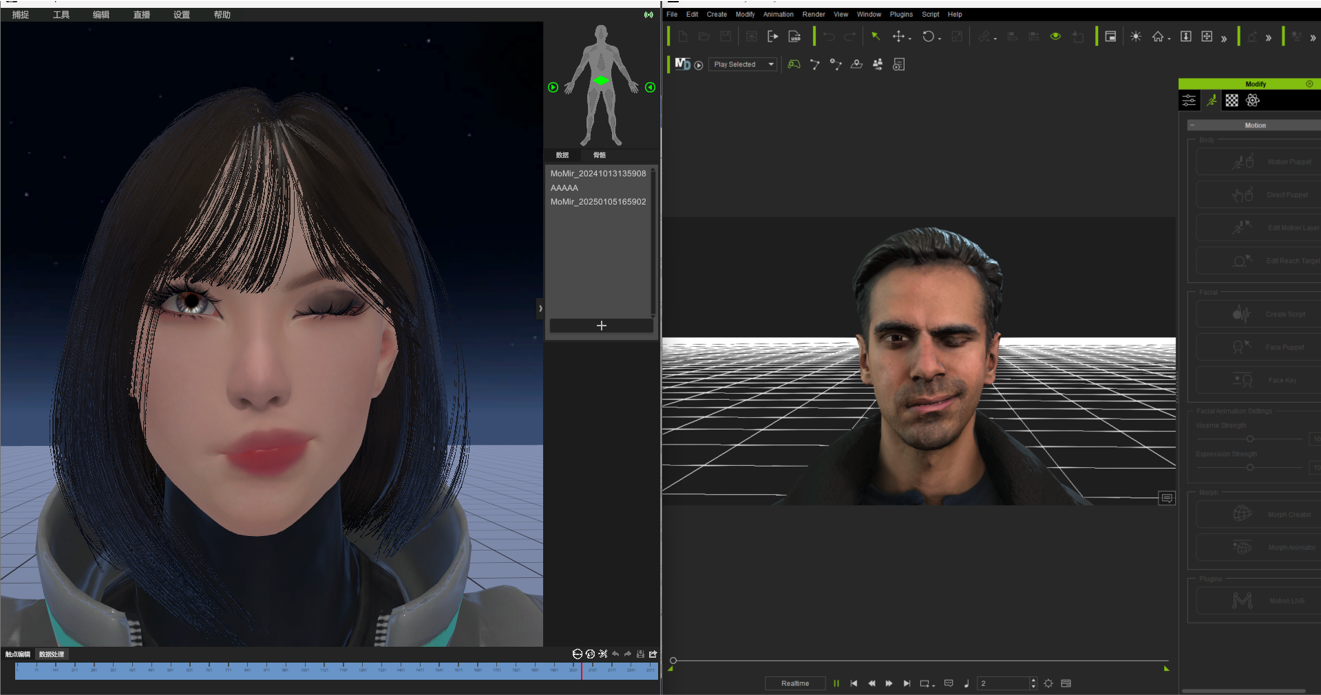Open the Play Selected dropdown
1321x695 pixels.
(743, 64)
